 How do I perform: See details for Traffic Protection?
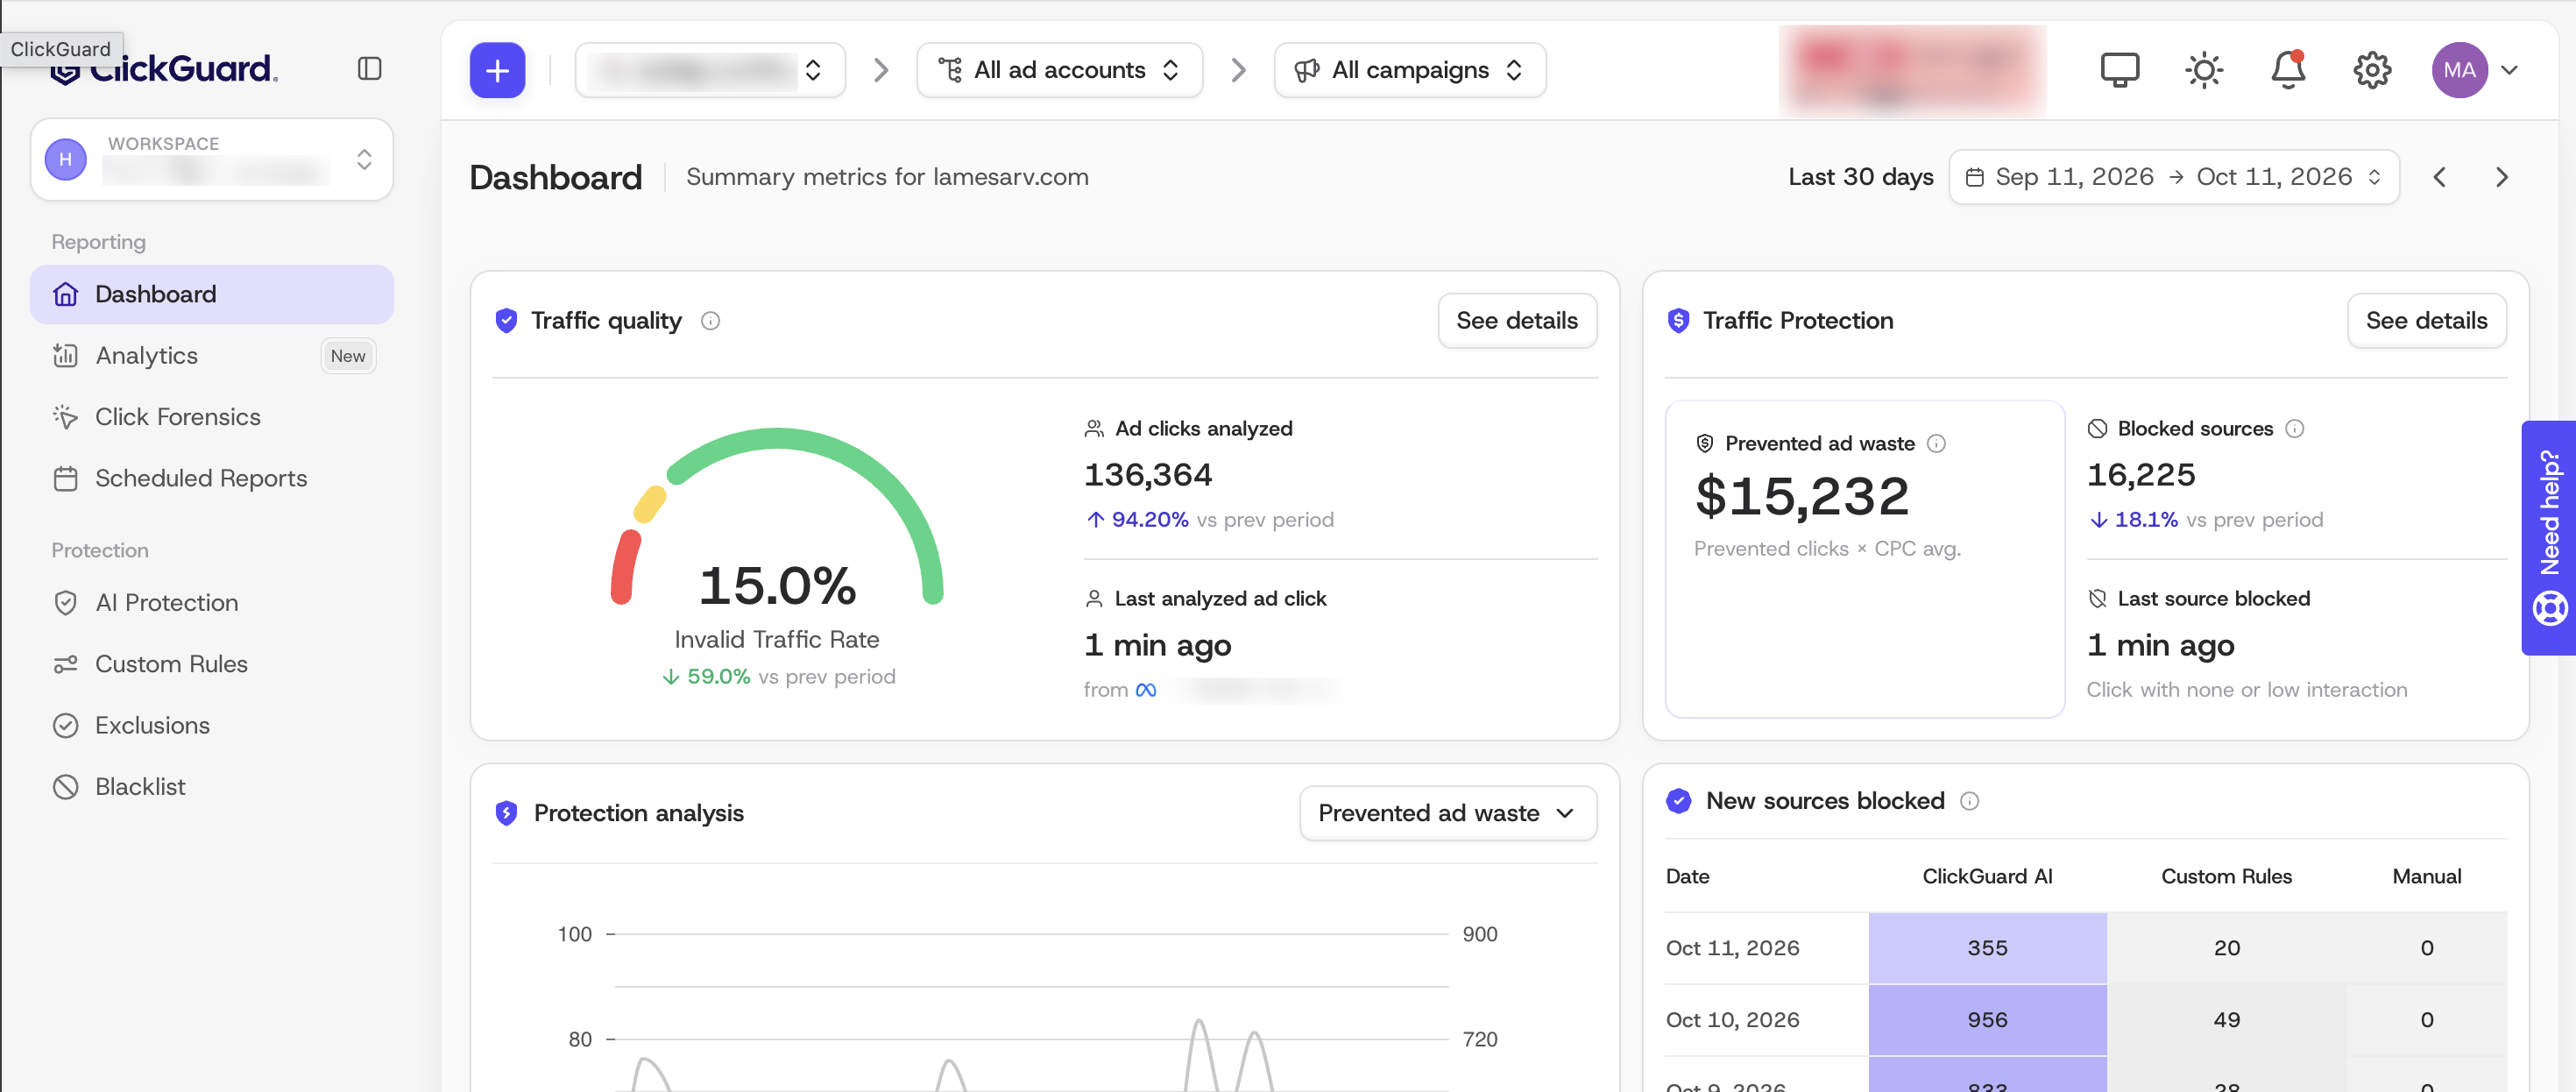tap(2426, 320)
